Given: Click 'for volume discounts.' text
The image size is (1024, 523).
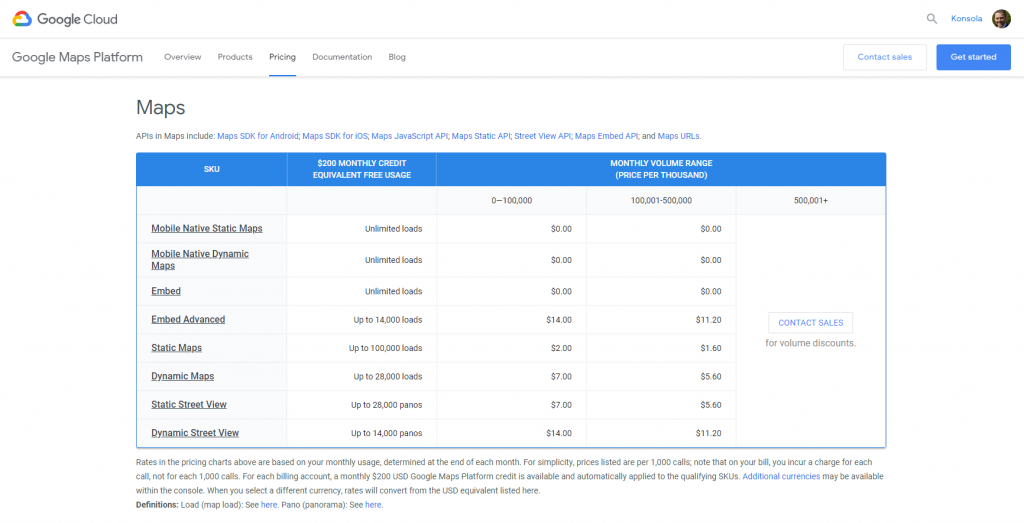Looking at the screenshot, I should [810, 343].
